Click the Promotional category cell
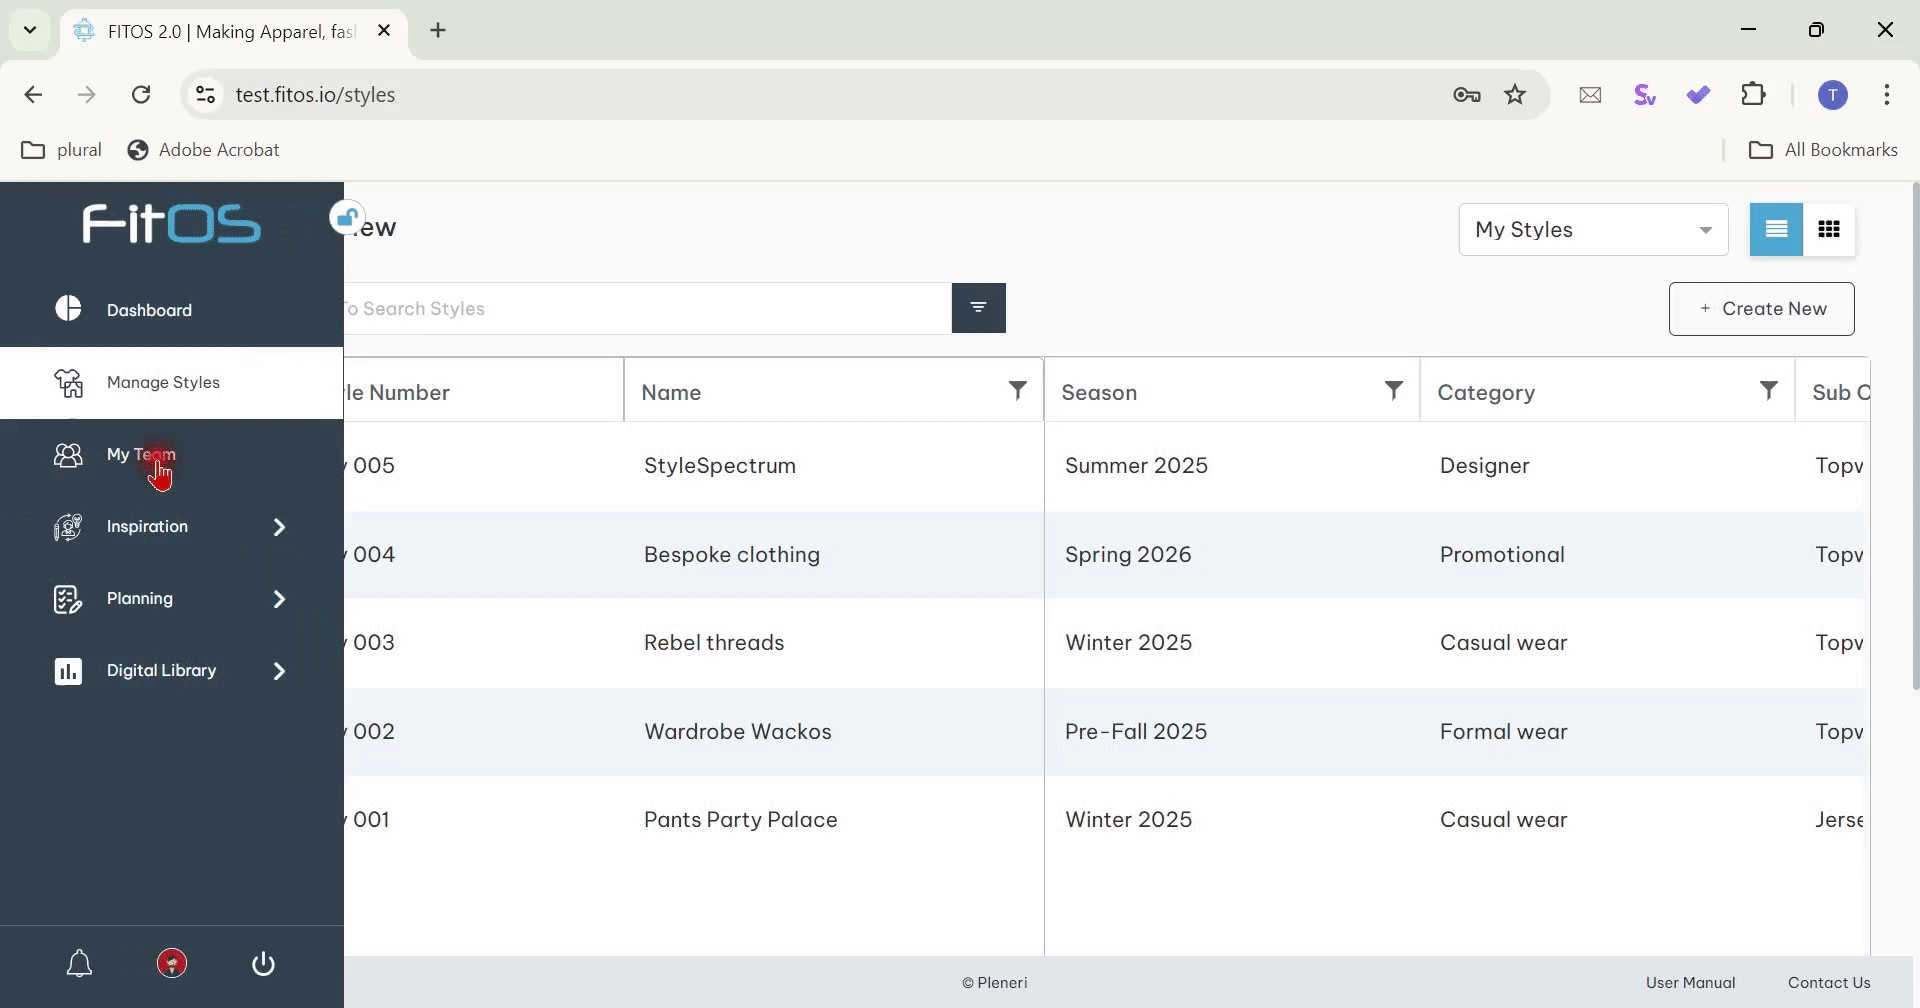Image resolution: width=1920 pixels, height=1008 pixels. (1502, 555)
